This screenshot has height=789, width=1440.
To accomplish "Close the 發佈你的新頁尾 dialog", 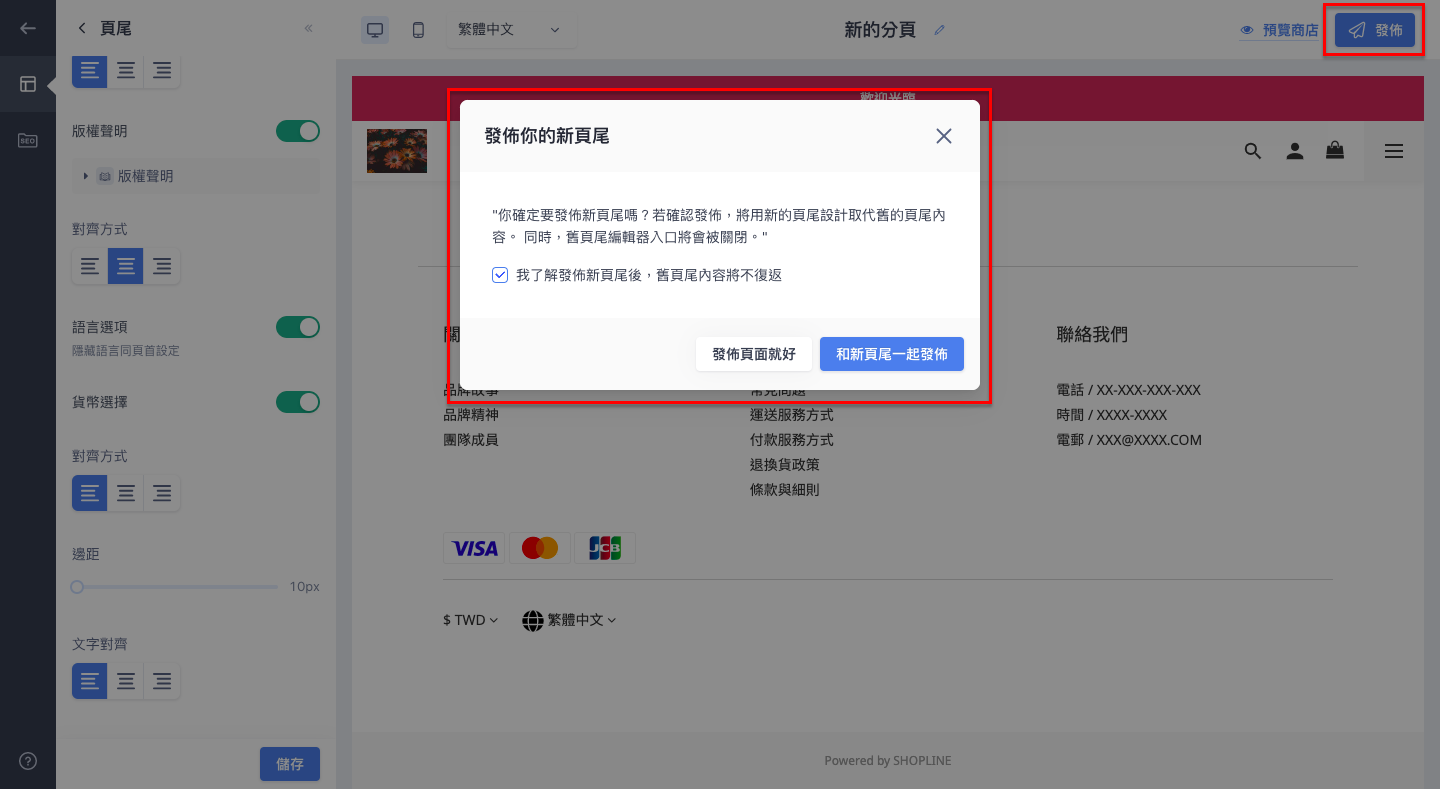I will 943,136.
